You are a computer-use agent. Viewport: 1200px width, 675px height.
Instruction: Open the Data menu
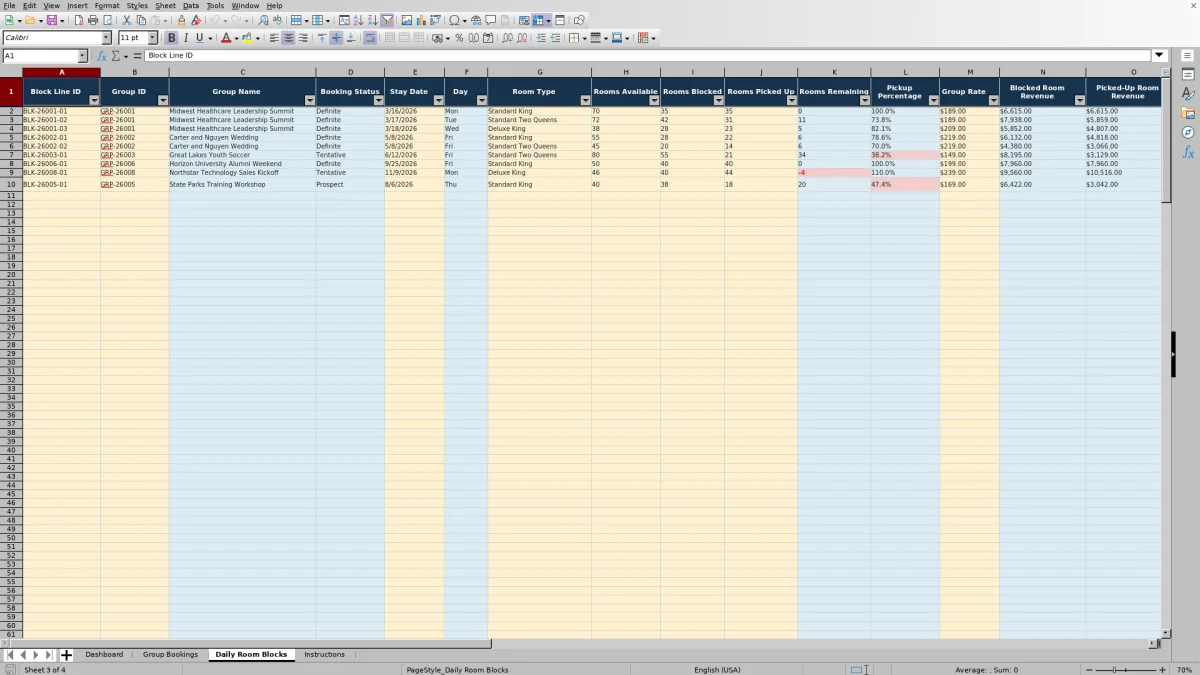(x=190, y=6)
